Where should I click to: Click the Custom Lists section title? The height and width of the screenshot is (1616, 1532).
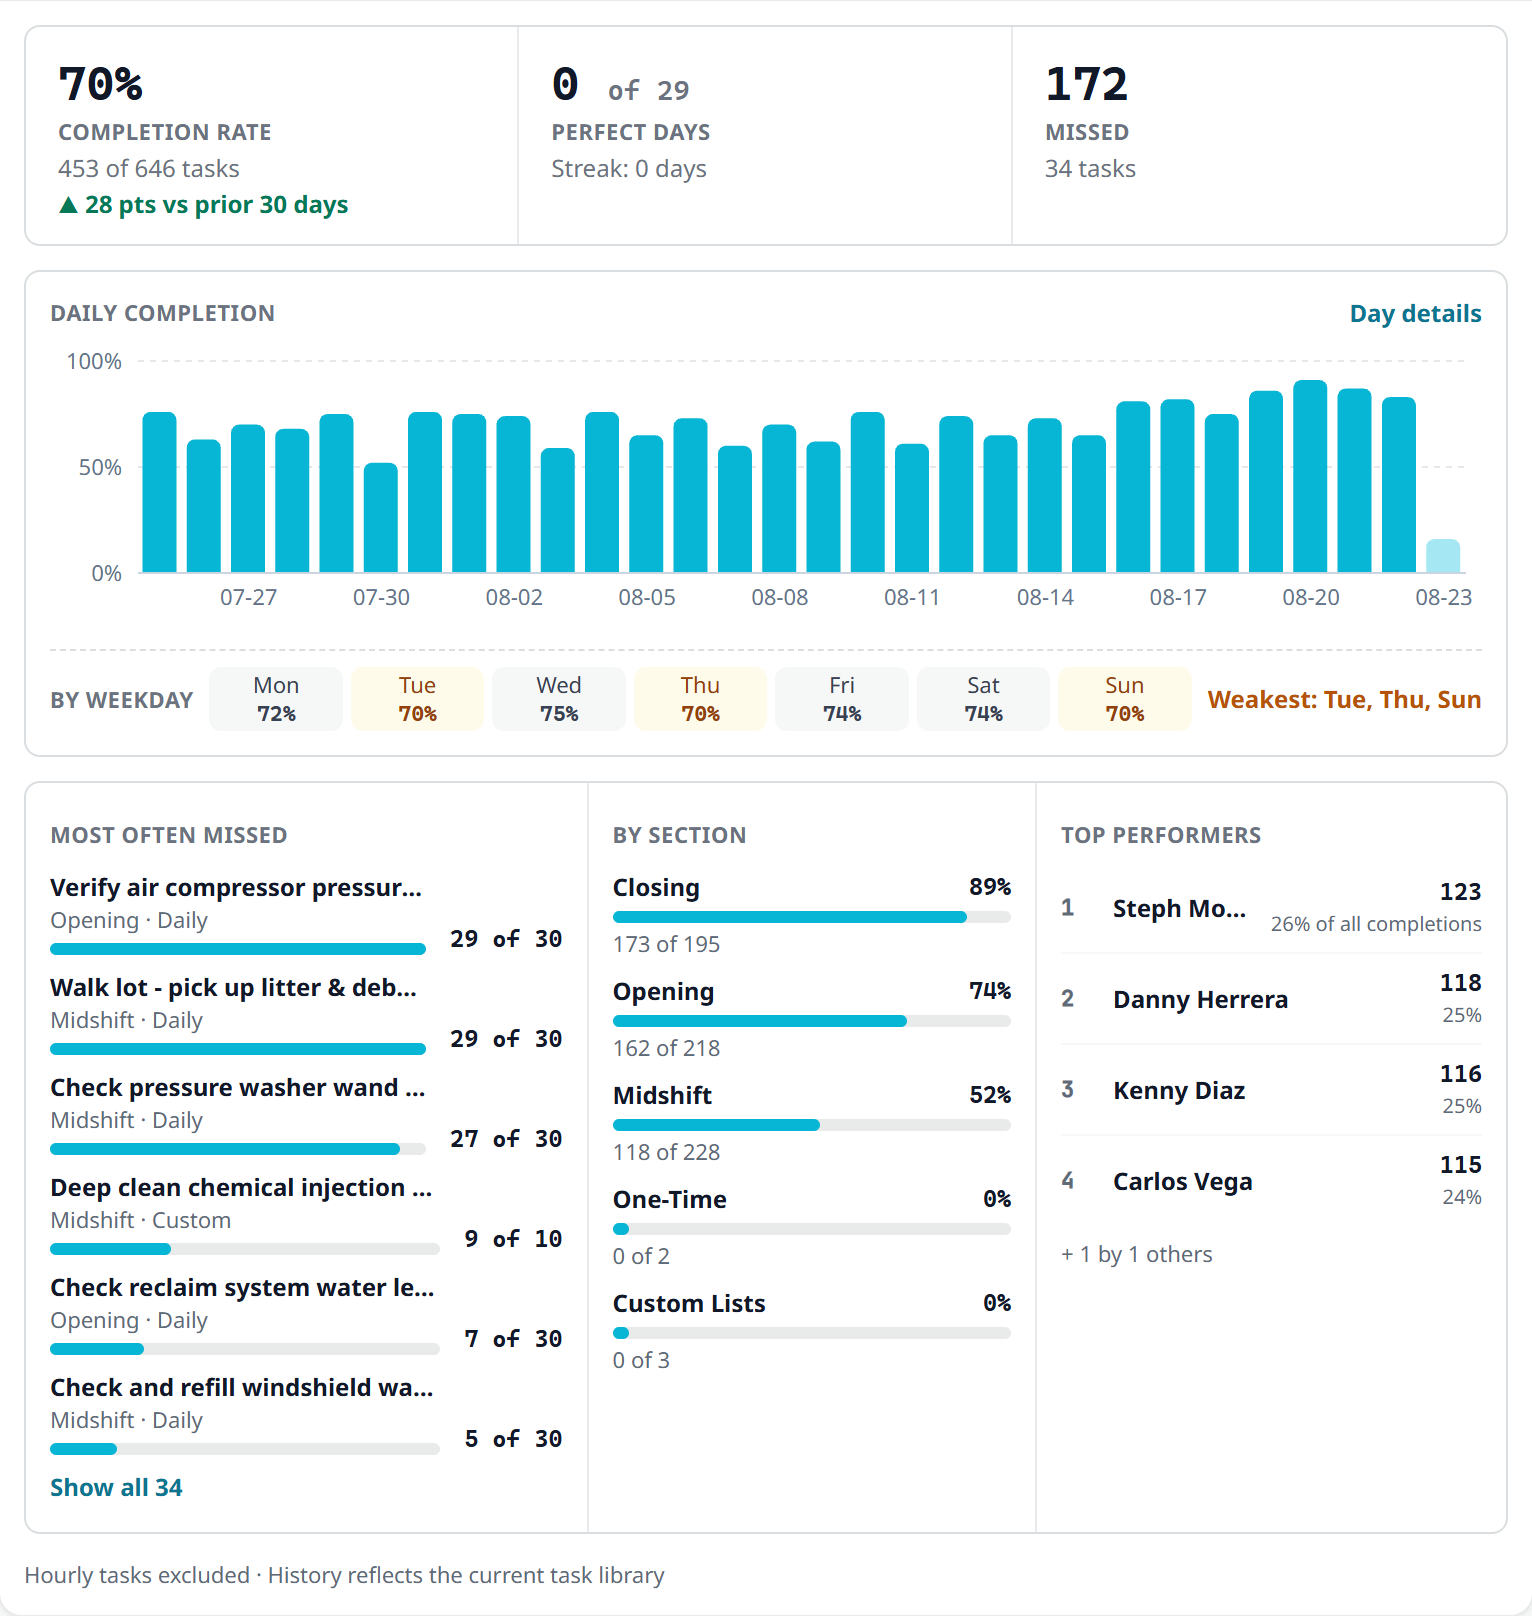pos(689,1304)
